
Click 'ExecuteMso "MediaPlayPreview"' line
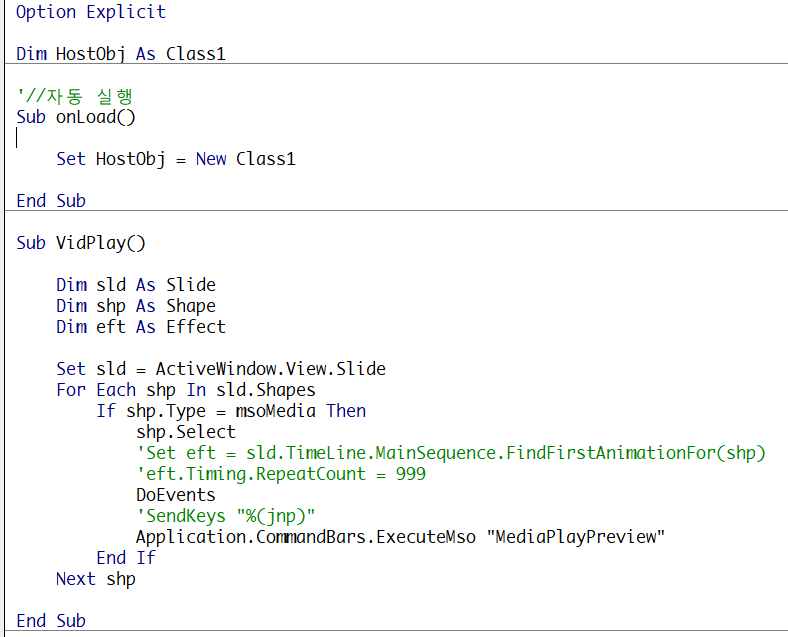click(x=401, y=537)
